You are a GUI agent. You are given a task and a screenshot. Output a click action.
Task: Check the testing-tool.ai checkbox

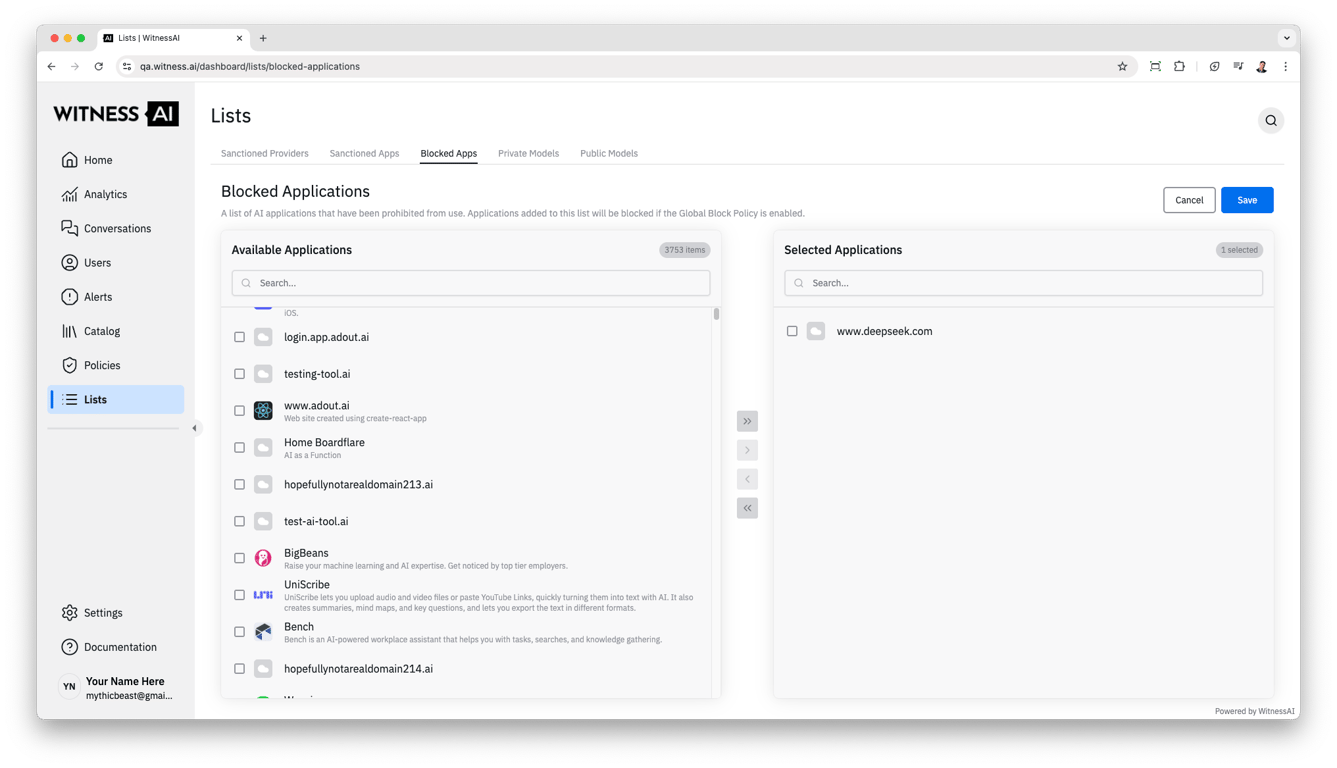[x=239, y=374]
